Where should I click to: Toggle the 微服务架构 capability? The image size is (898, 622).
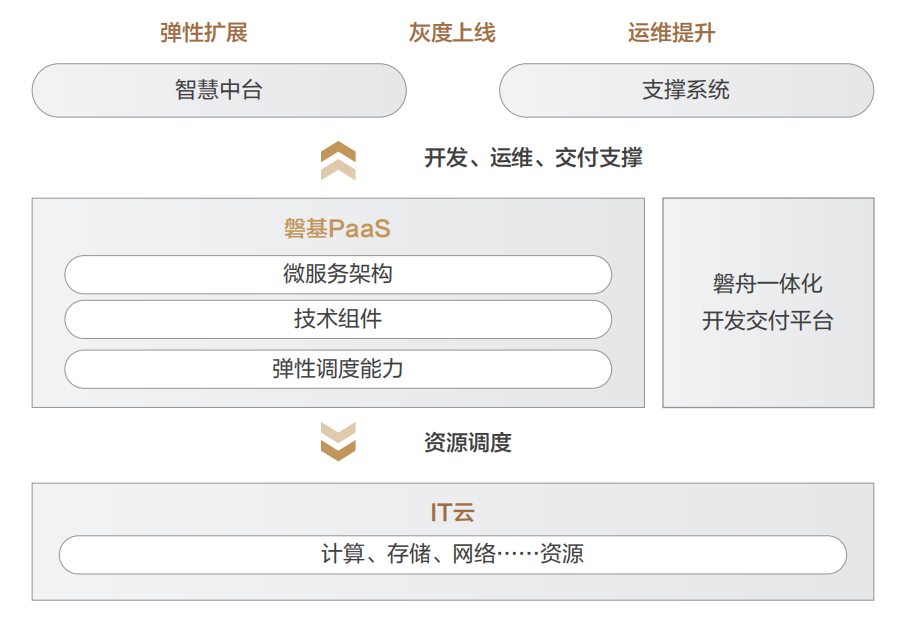(338, 274)
